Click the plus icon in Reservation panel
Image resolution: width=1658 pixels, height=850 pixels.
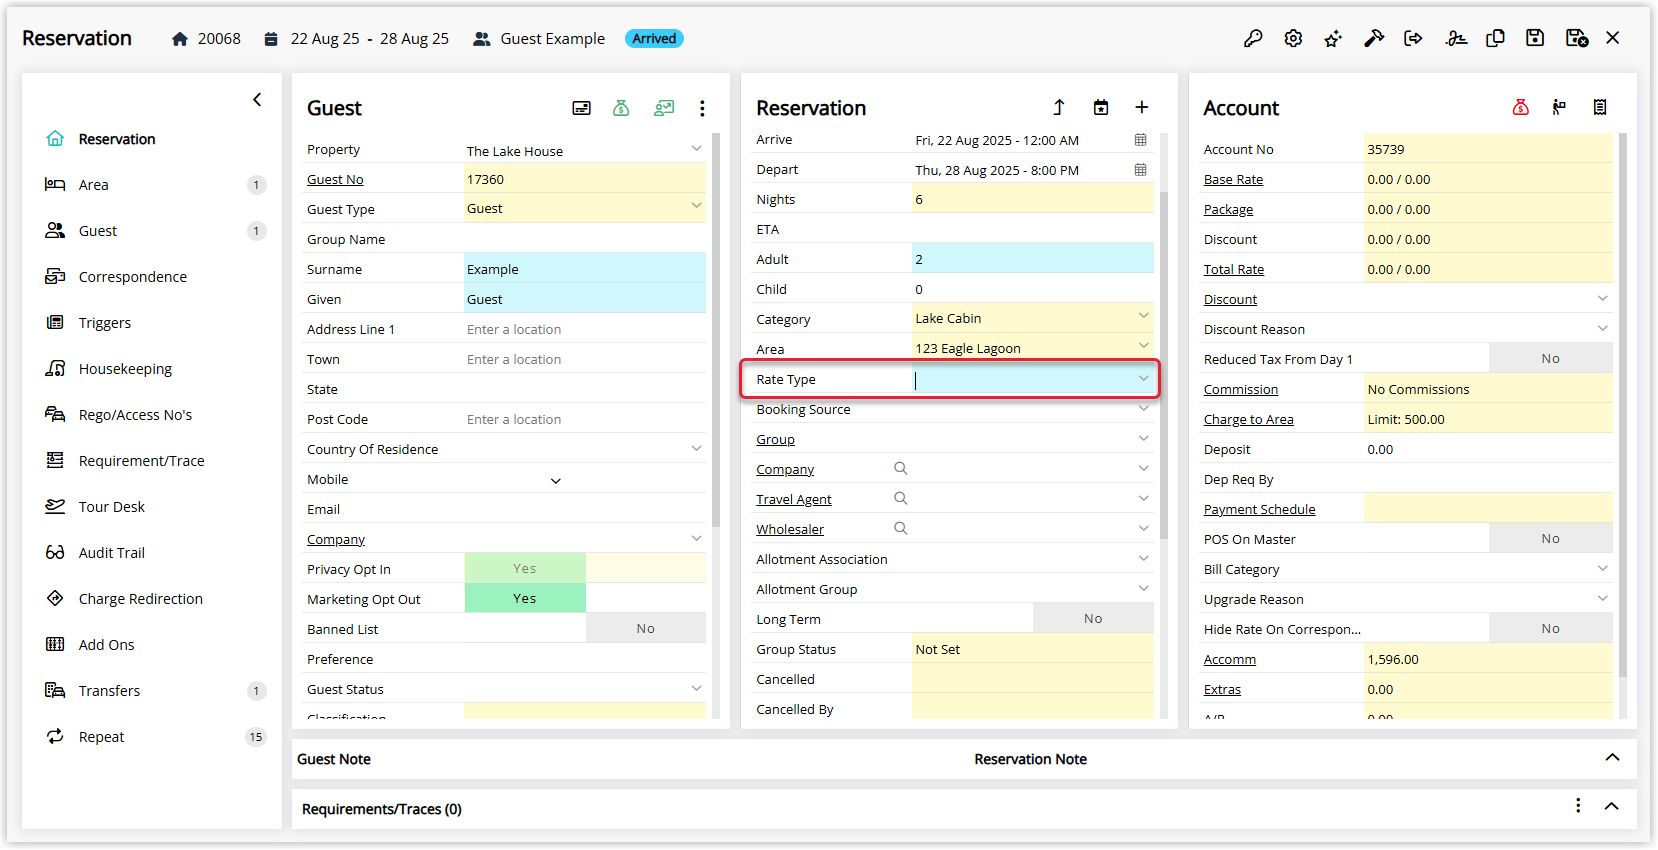coord(1142,107)
